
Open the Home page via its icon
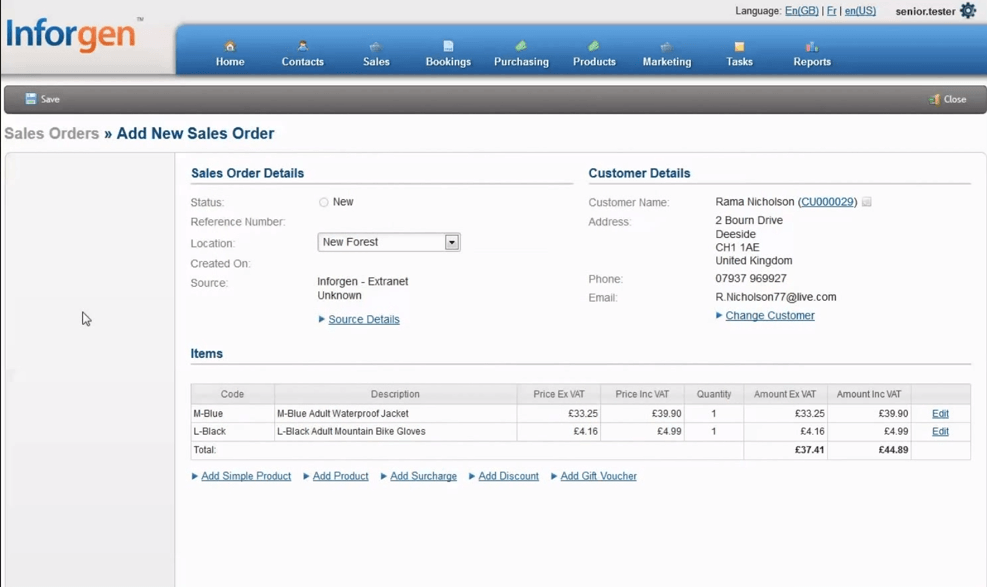[229, 48]
